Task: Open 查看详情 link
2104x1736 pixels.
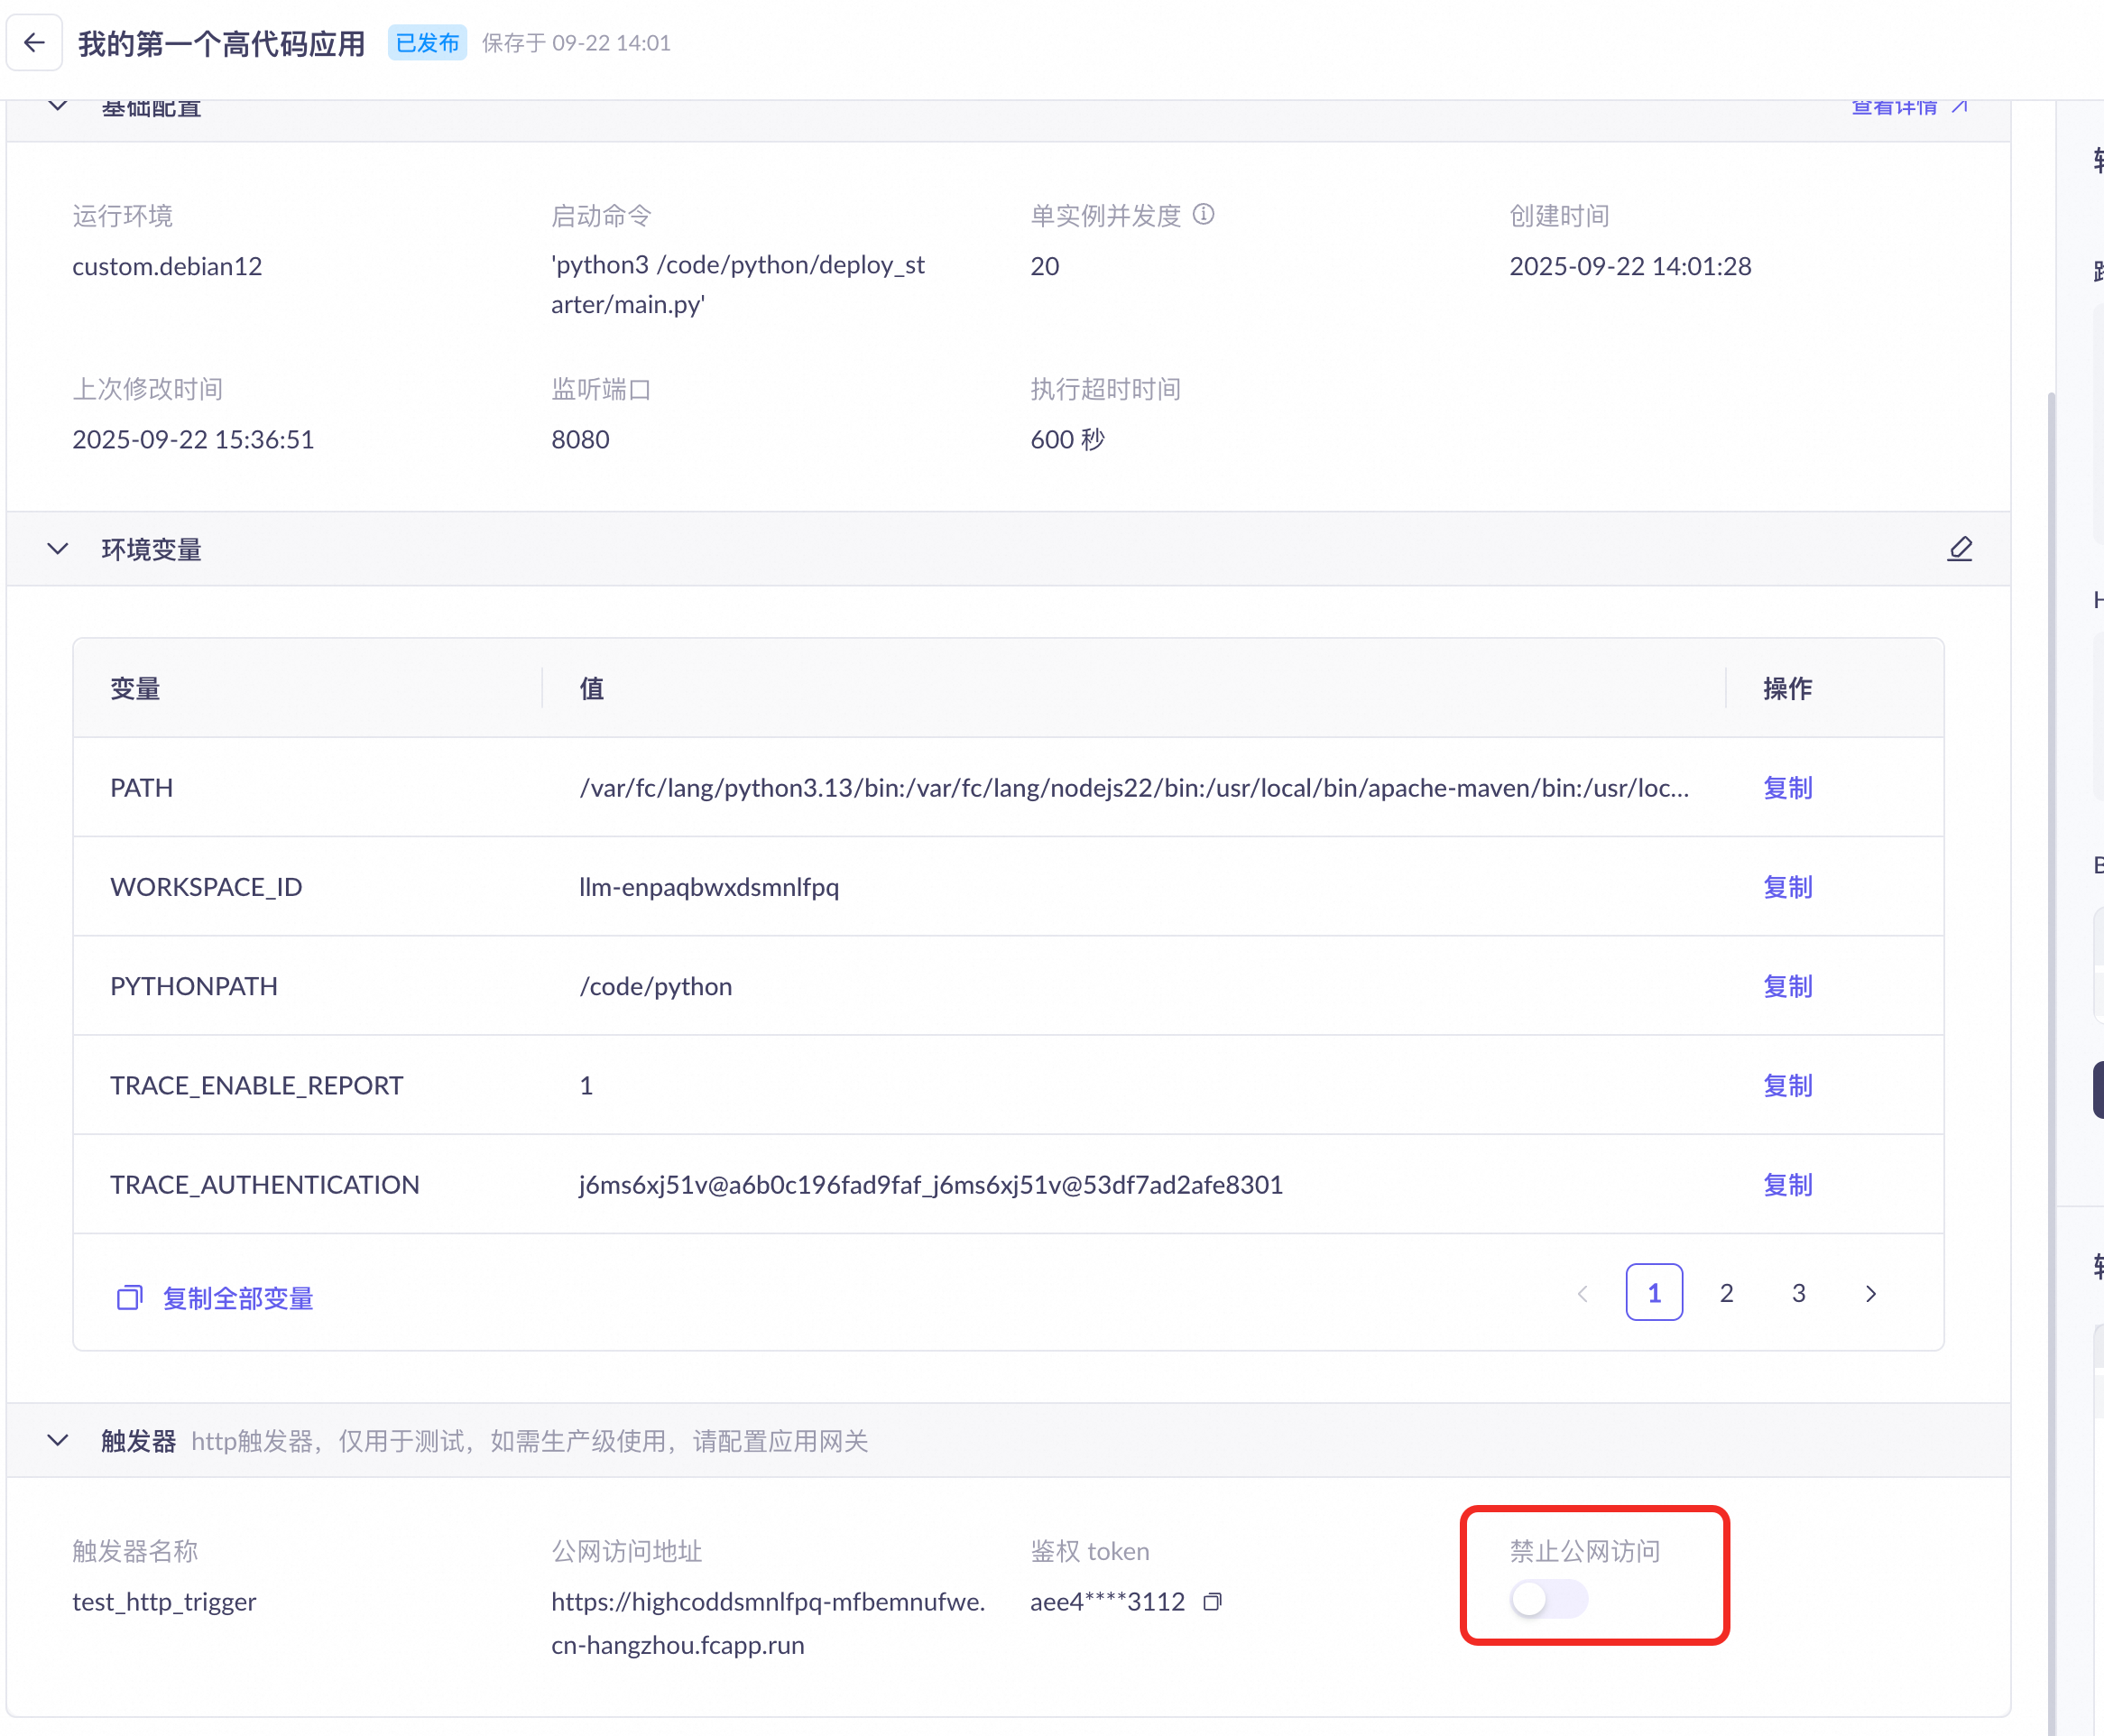Action: tap(1909, 106)
